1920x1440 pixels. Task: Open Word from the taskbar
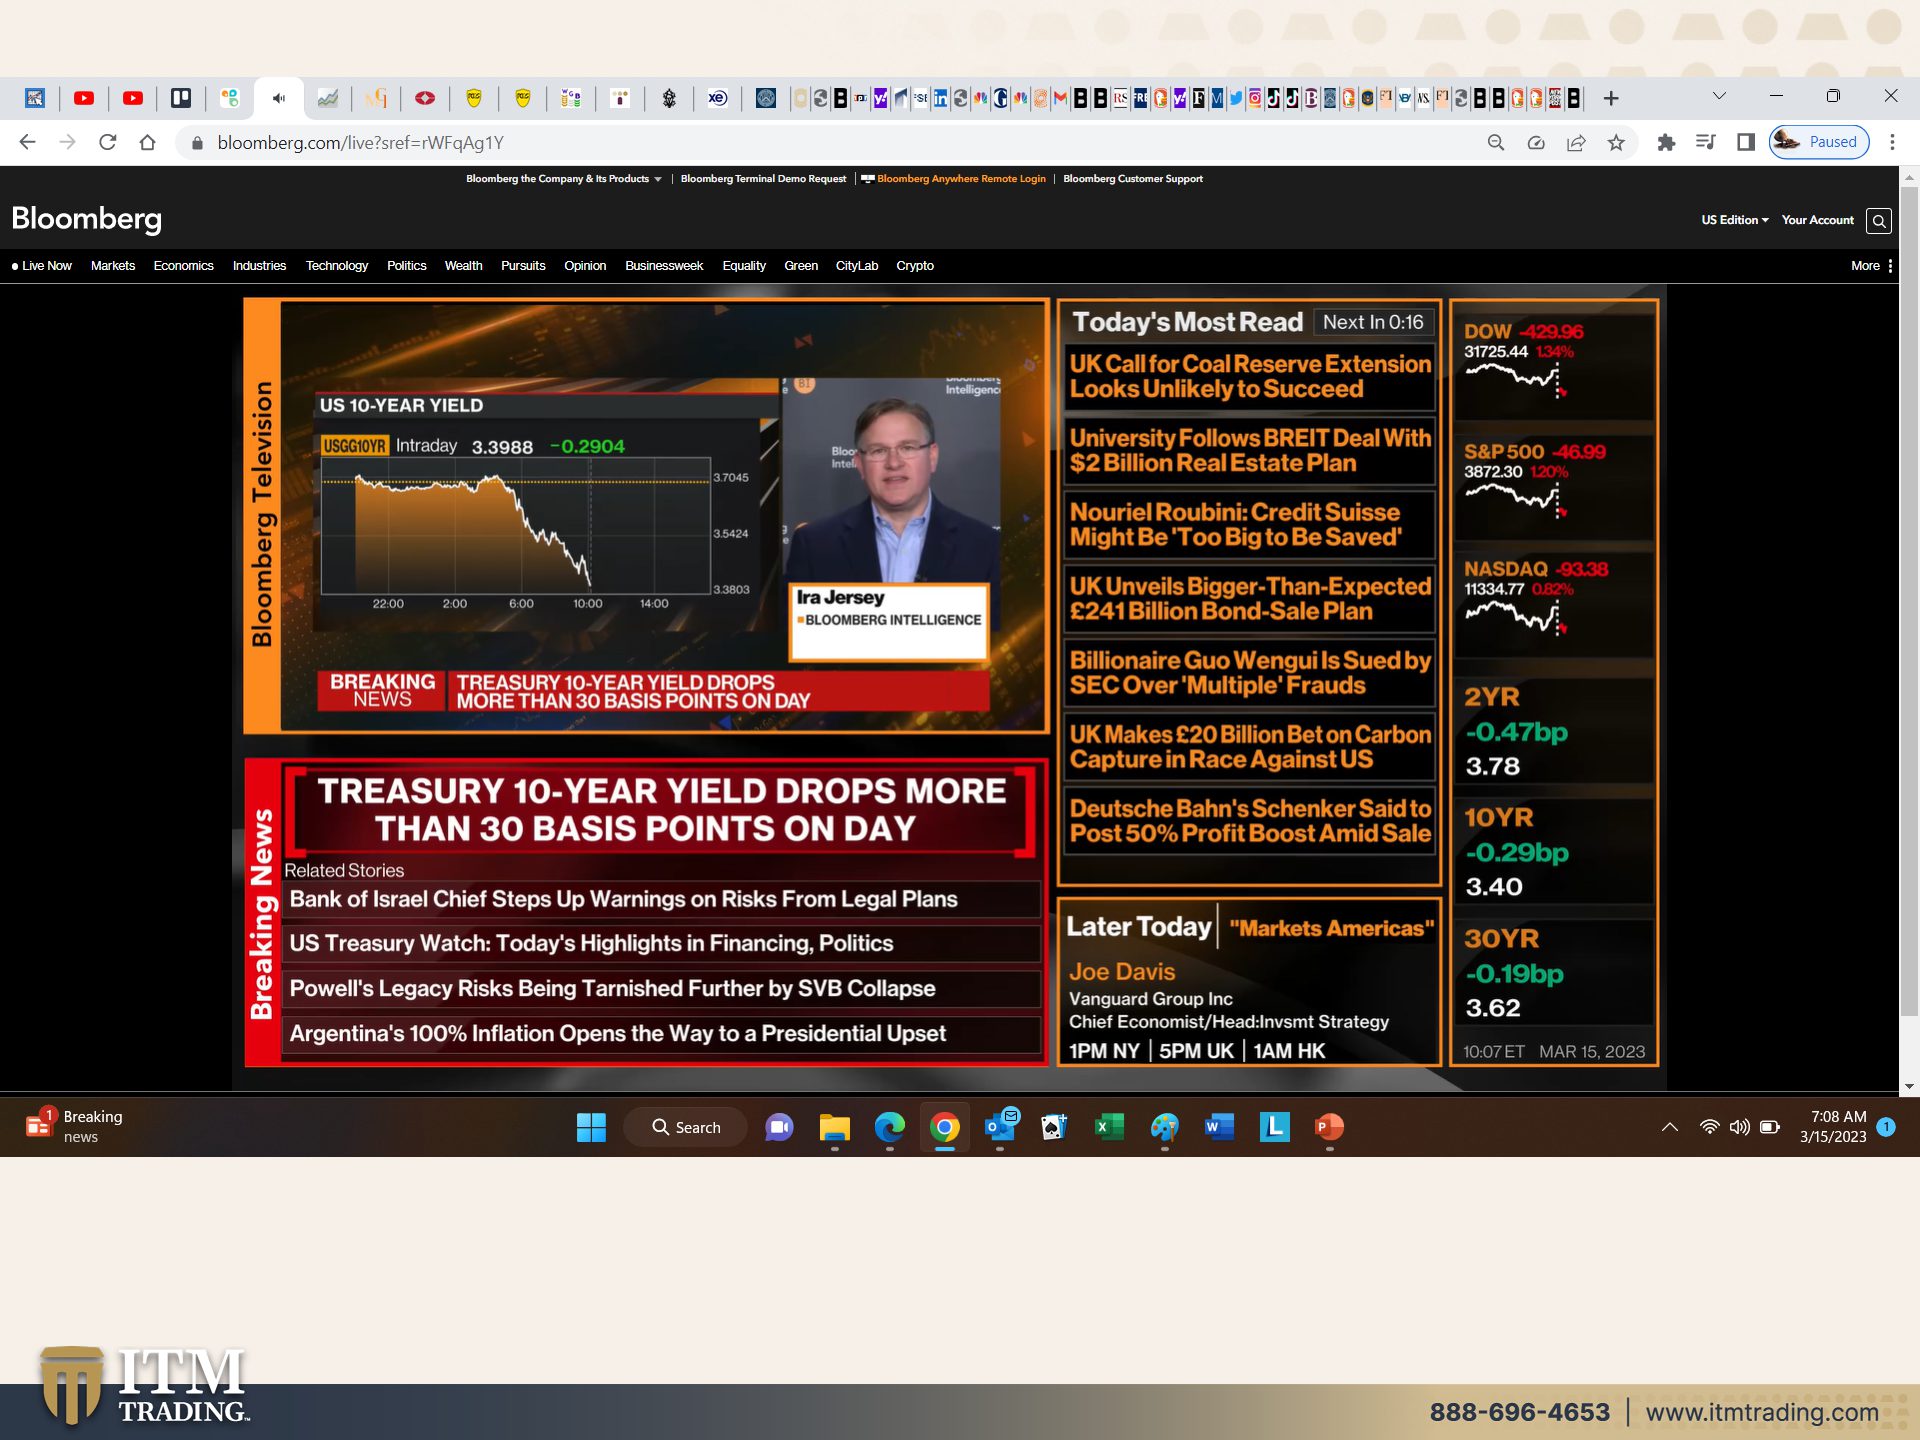[1219, 1127]
